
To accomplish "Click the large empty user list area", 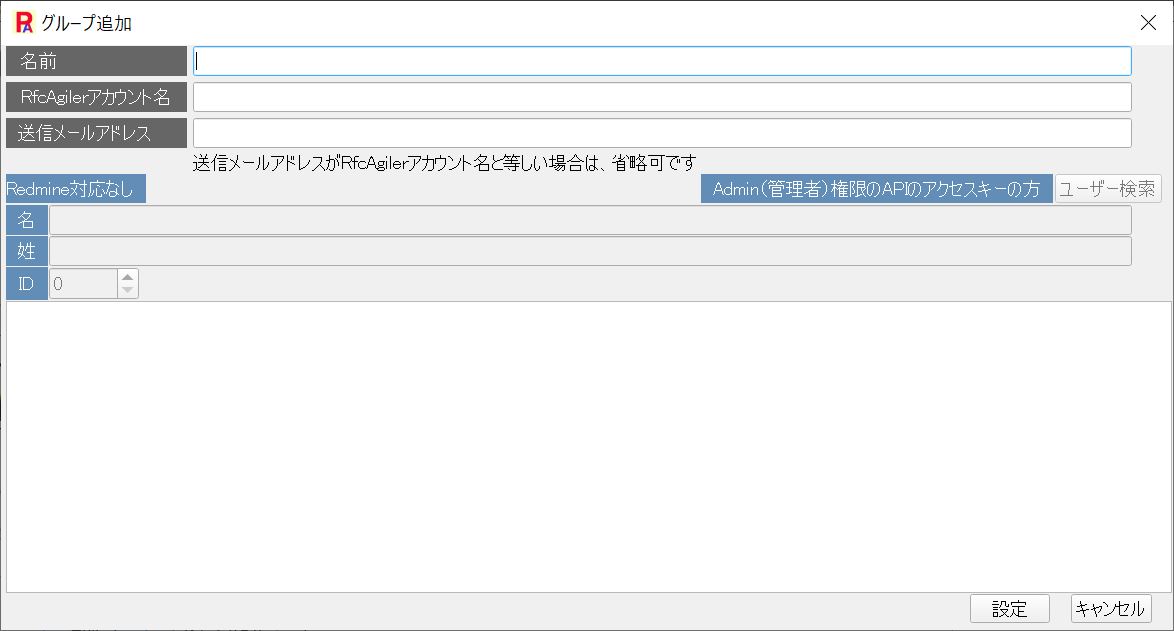I will coord(588,447).
